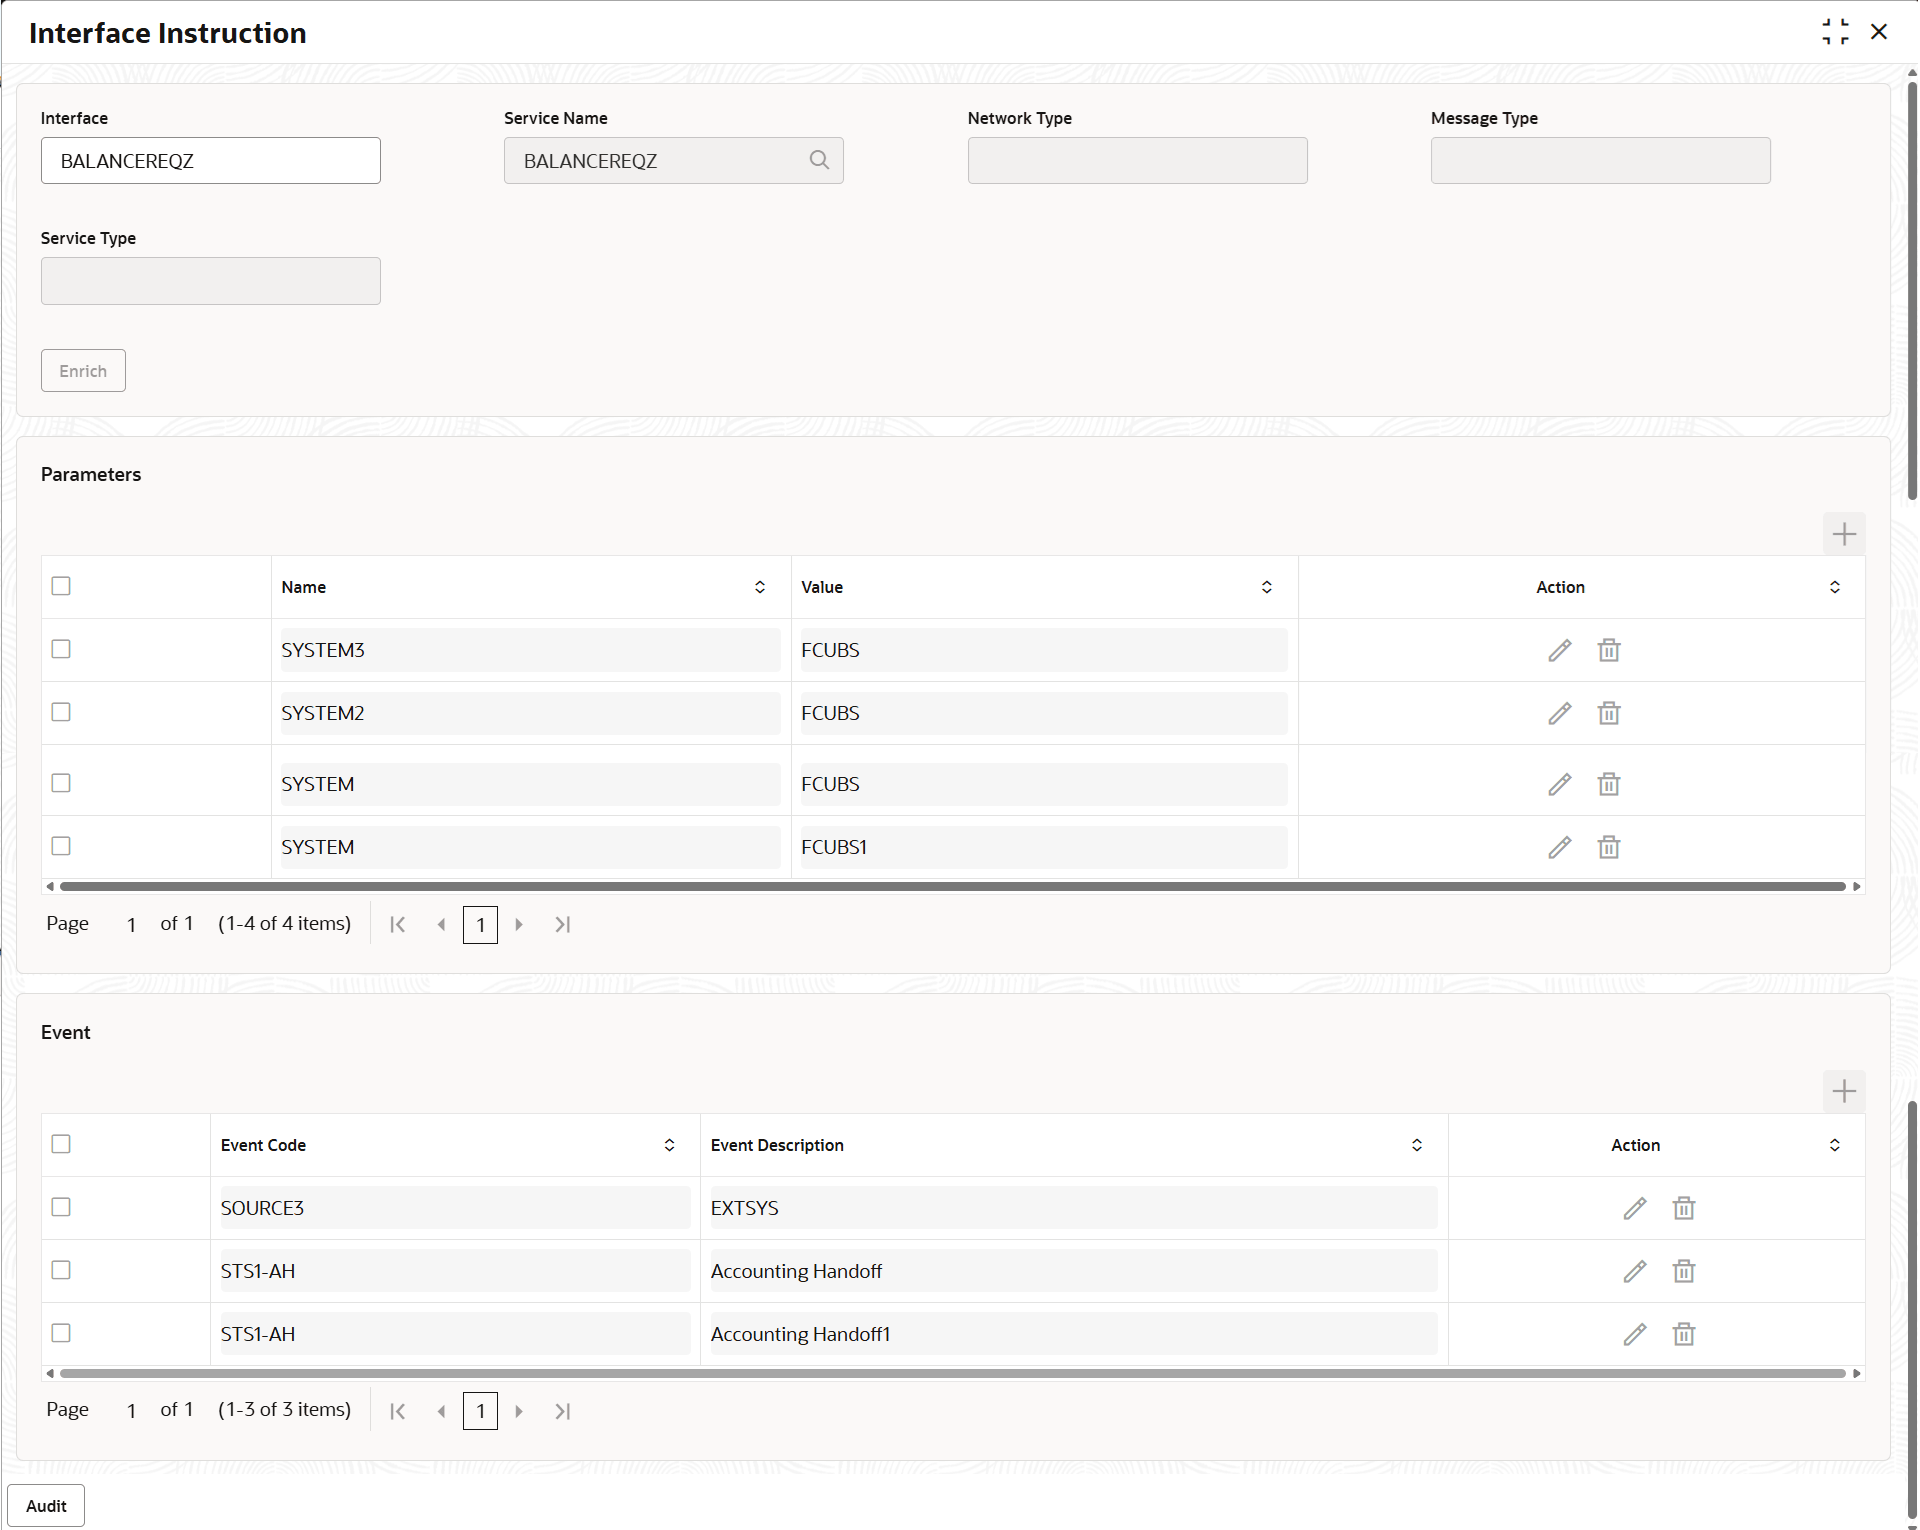Go to last page of Parameters
The image size is (1920, 1530).
click(x=562, y=925)
